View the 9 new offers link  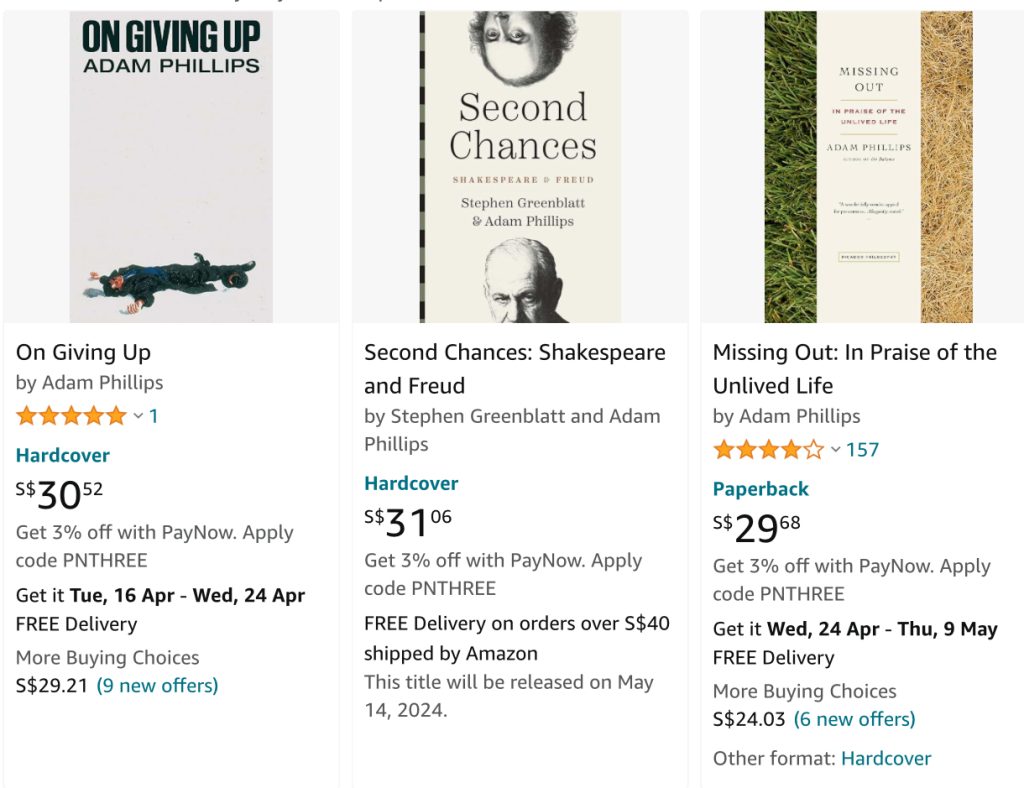coord(157,685)
